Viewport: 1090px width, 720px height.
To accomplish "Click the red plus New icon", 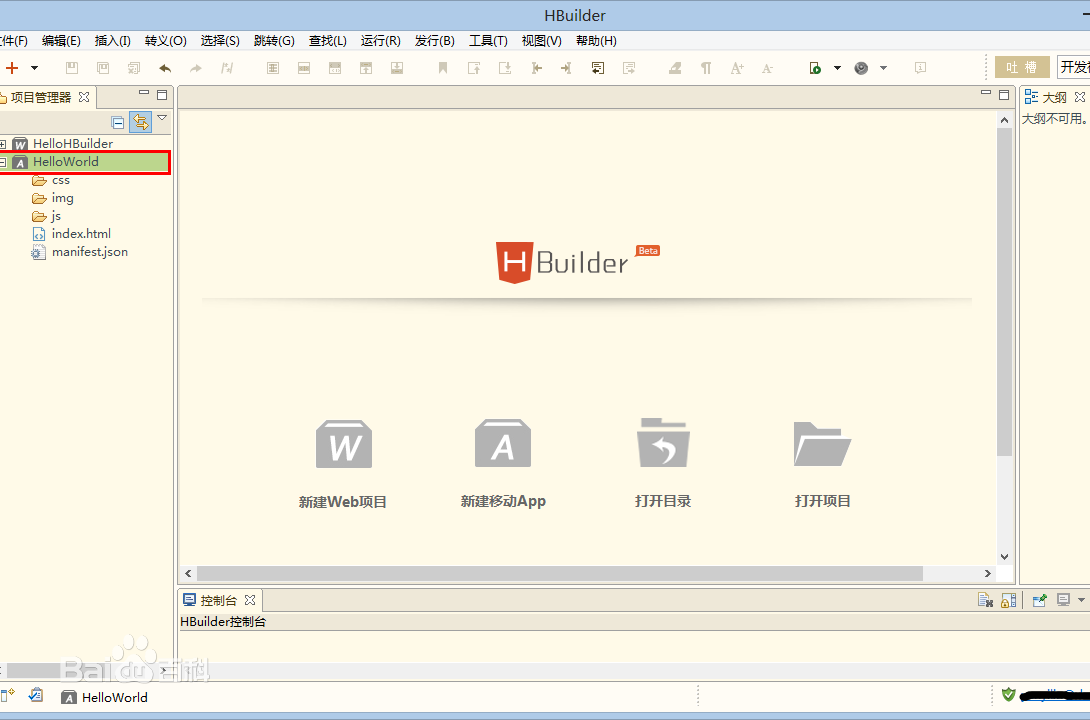I will tap(12, 67).
